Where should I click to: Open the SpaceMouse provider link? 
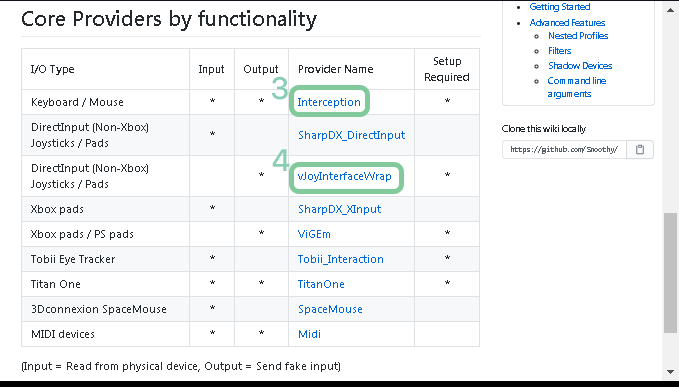pos(330,309)
